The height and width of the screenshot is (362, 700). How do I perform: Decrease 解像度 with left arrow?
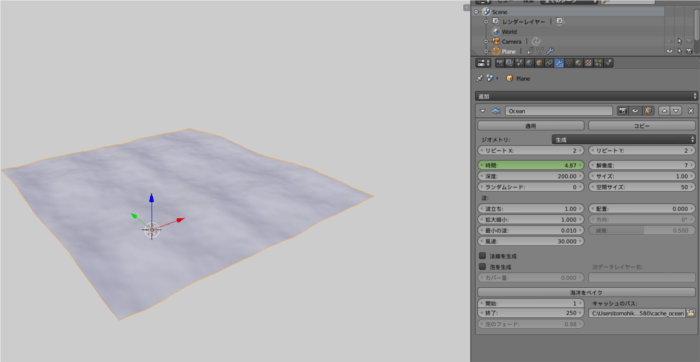pos(592,165)
